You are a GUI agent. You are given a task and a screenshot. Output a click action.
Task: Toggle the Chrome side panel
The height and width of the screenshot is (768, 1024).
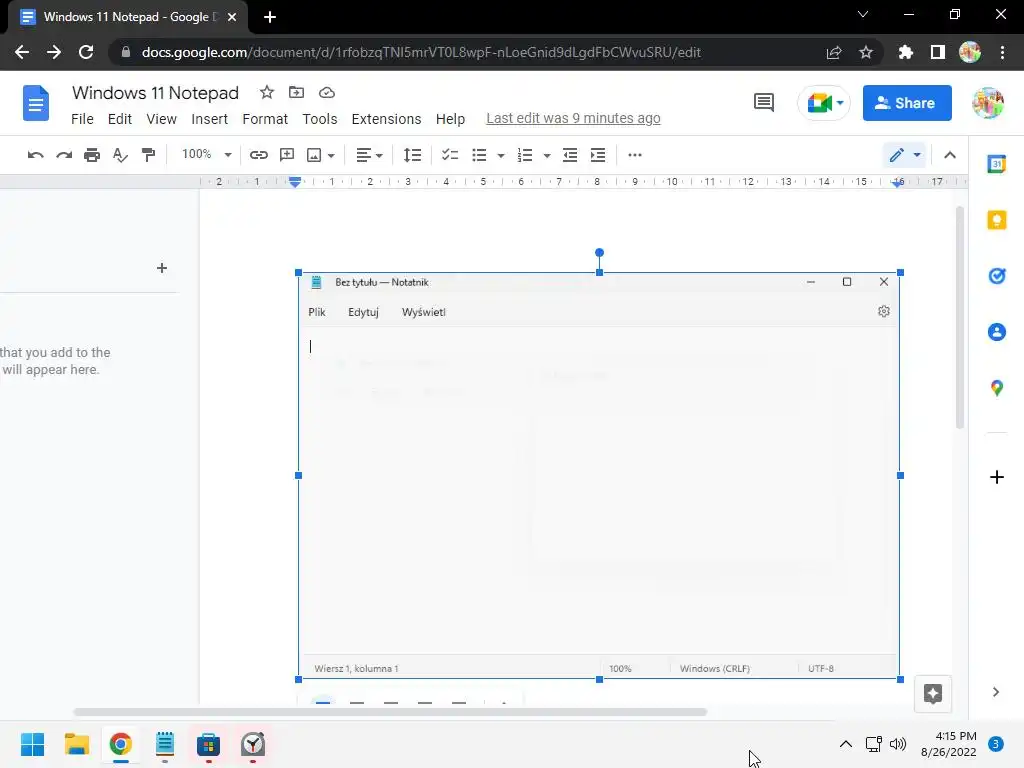click(938, 52)
